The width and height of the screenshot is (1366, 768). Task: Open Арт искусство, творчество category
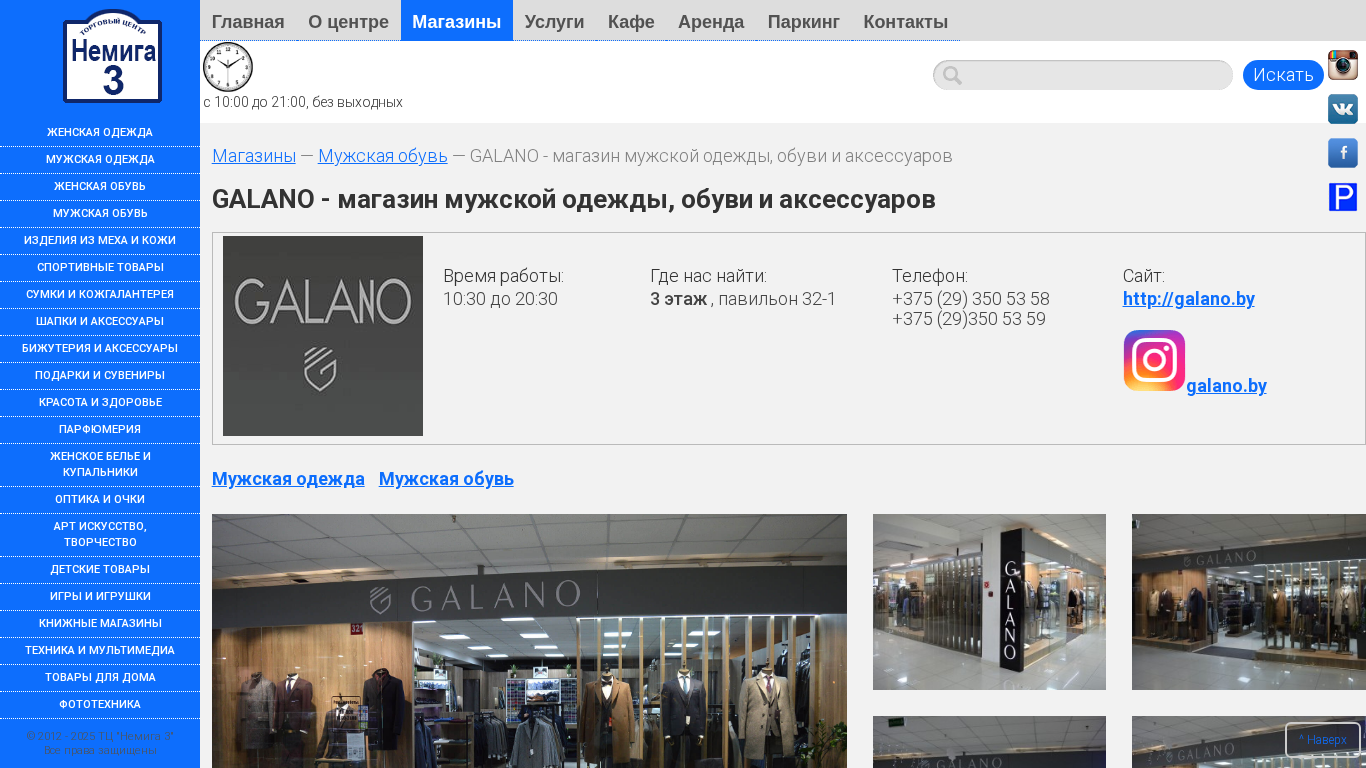click(100, 535)
